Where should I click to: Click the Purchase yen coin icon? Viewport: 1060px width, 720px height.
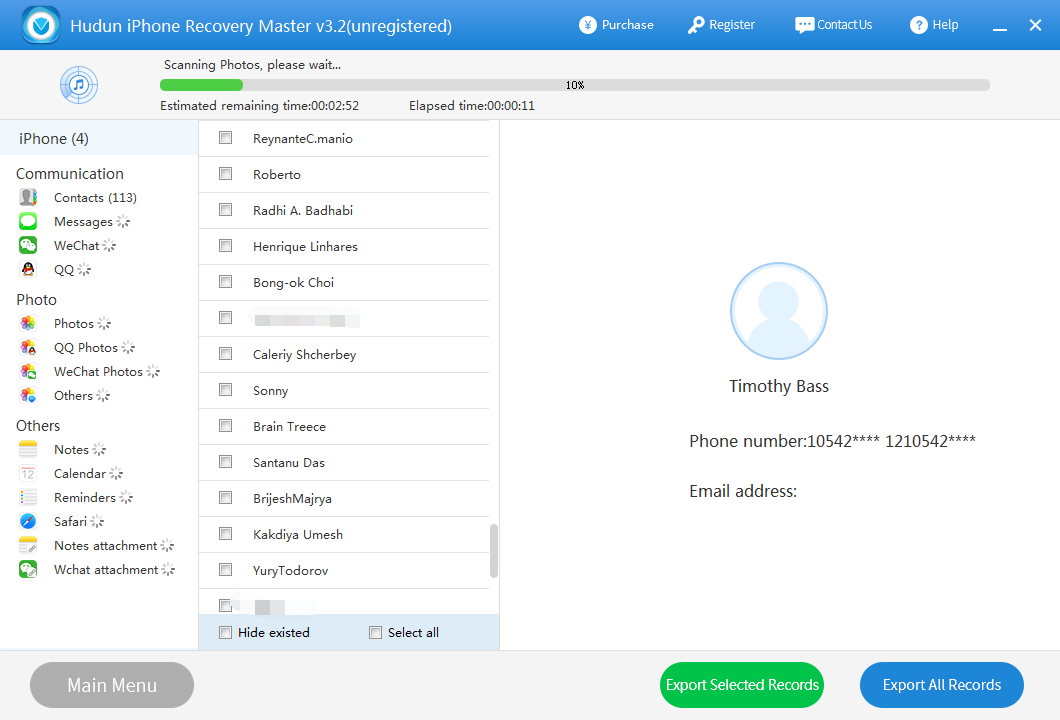coord(587,25)
